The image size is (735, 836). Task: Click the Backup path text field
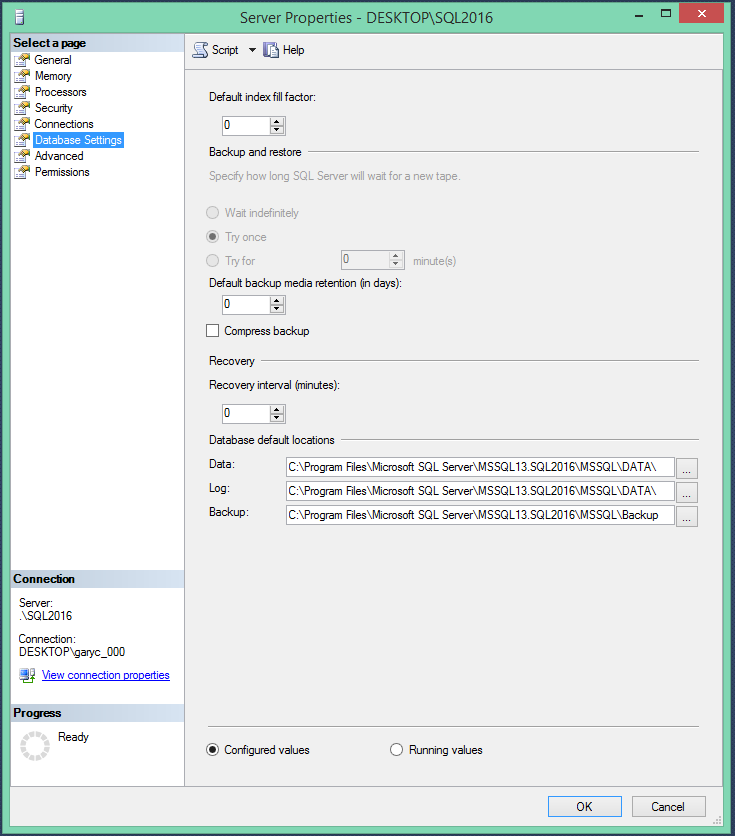point(480,515)
